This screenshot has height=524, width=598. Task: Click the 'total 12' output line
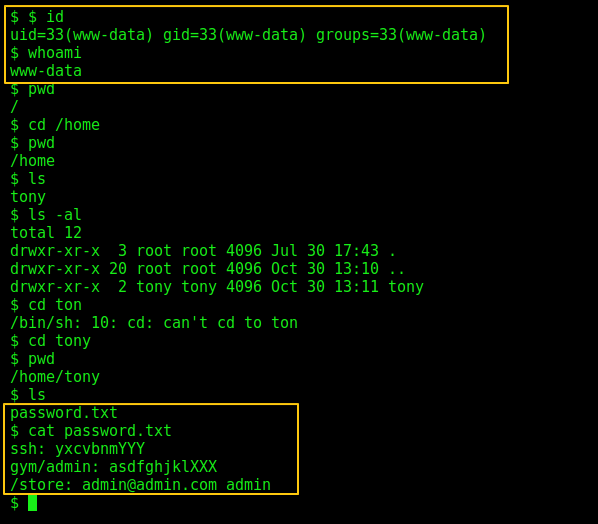(46, 233)
